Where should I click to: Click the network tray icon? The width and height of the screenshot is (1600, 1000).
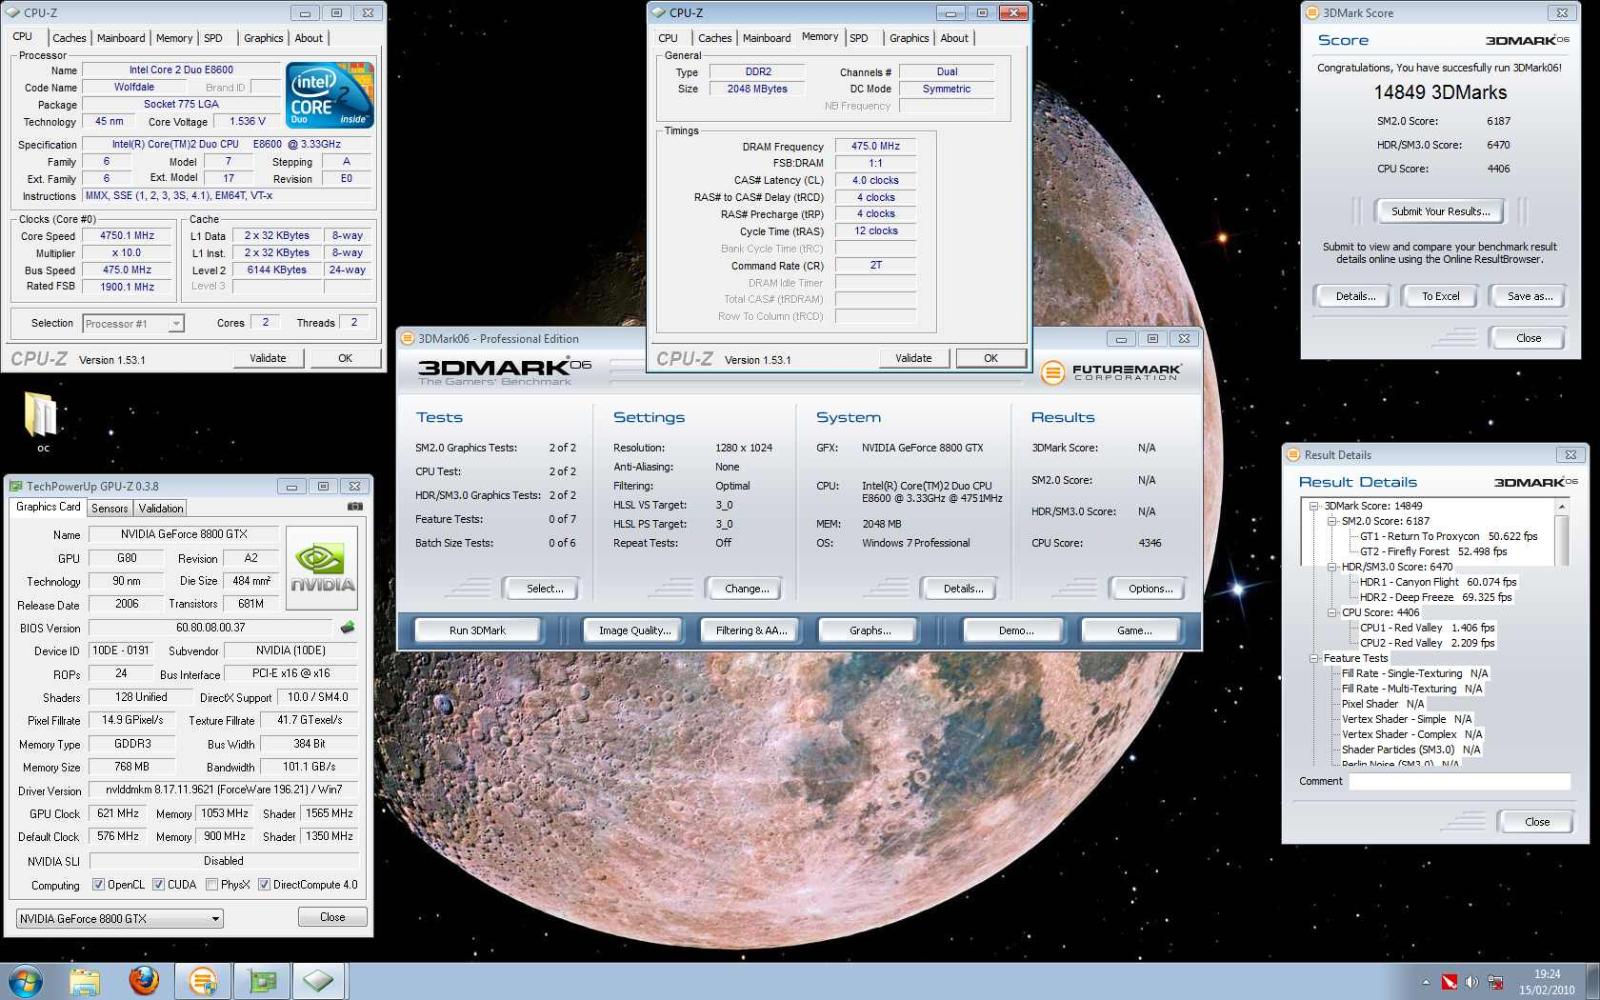coord(1495,982)
